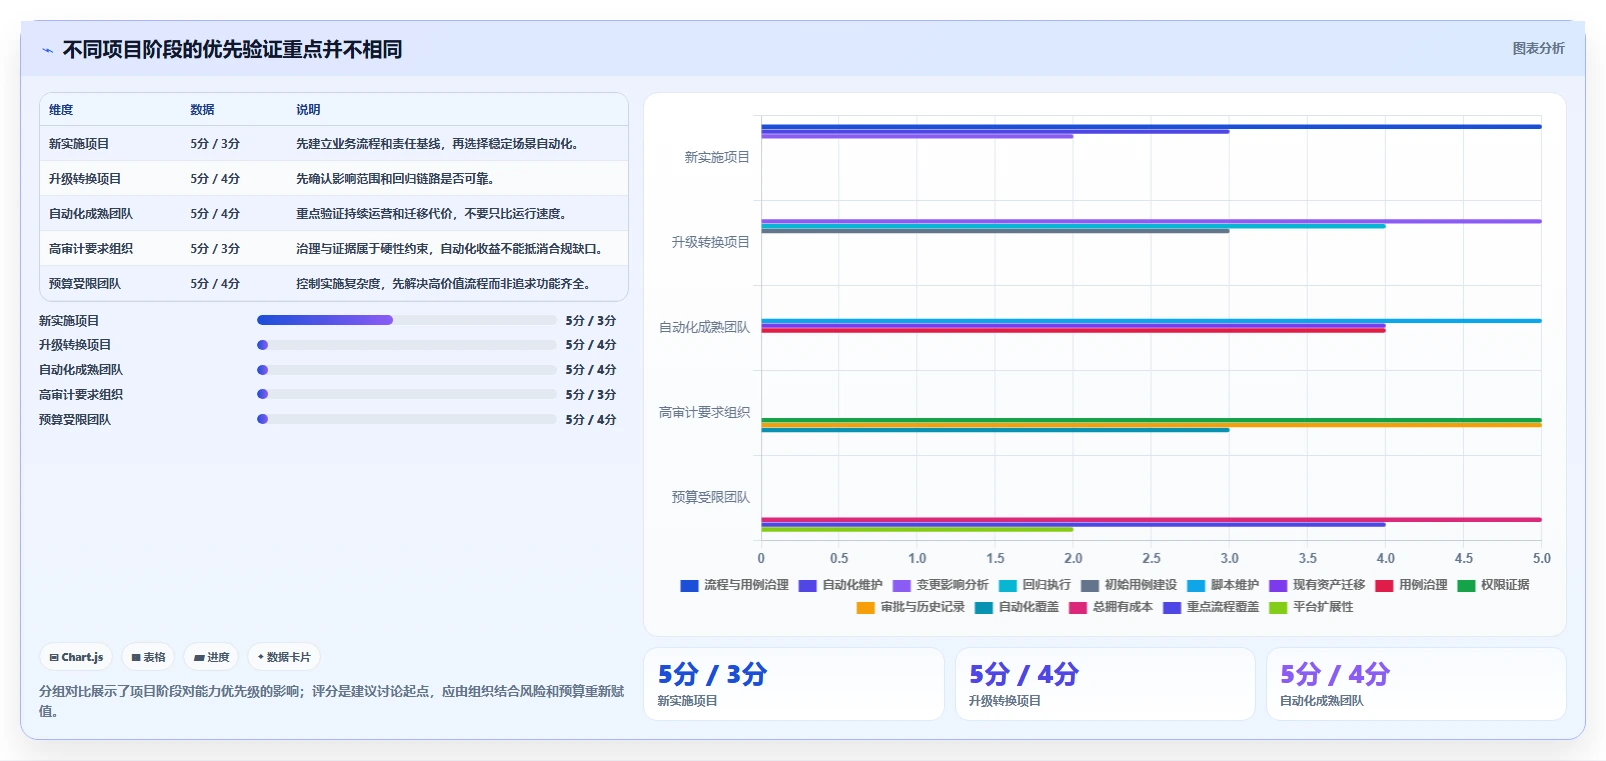The height and width of the screenshot is (761, 1606).
Task: Toggle 变更影响分析 legend swatch
Action: click(902, 585)
